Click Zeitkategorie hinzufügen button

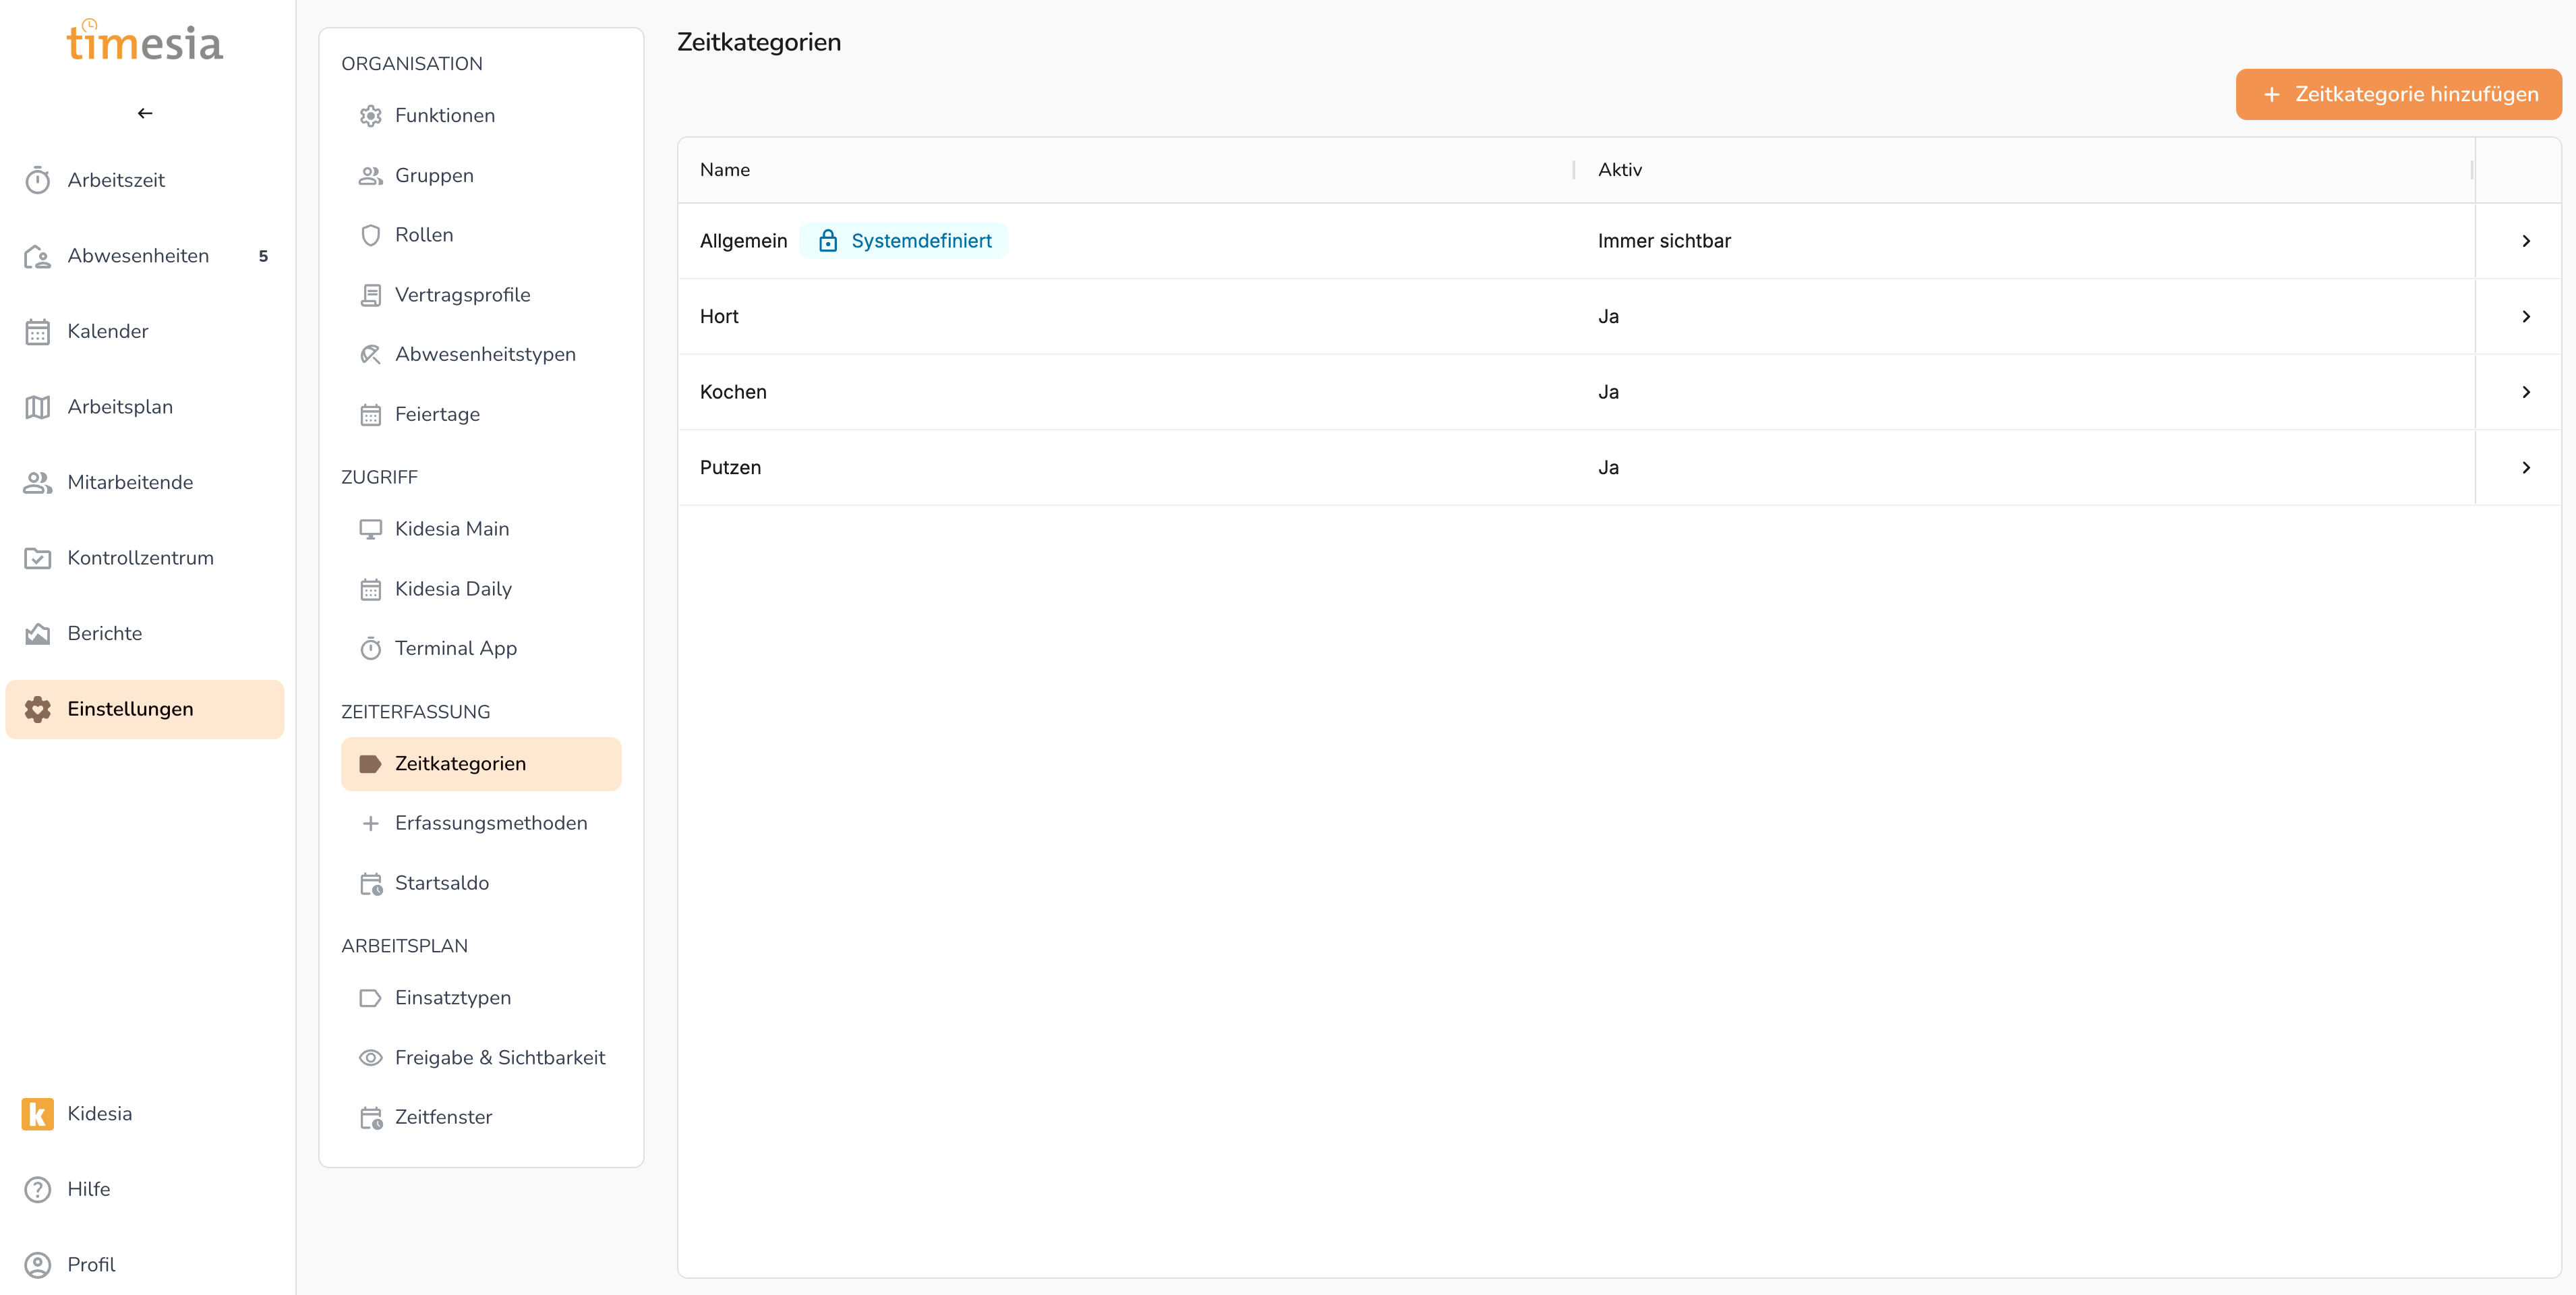coord(2398,94)
